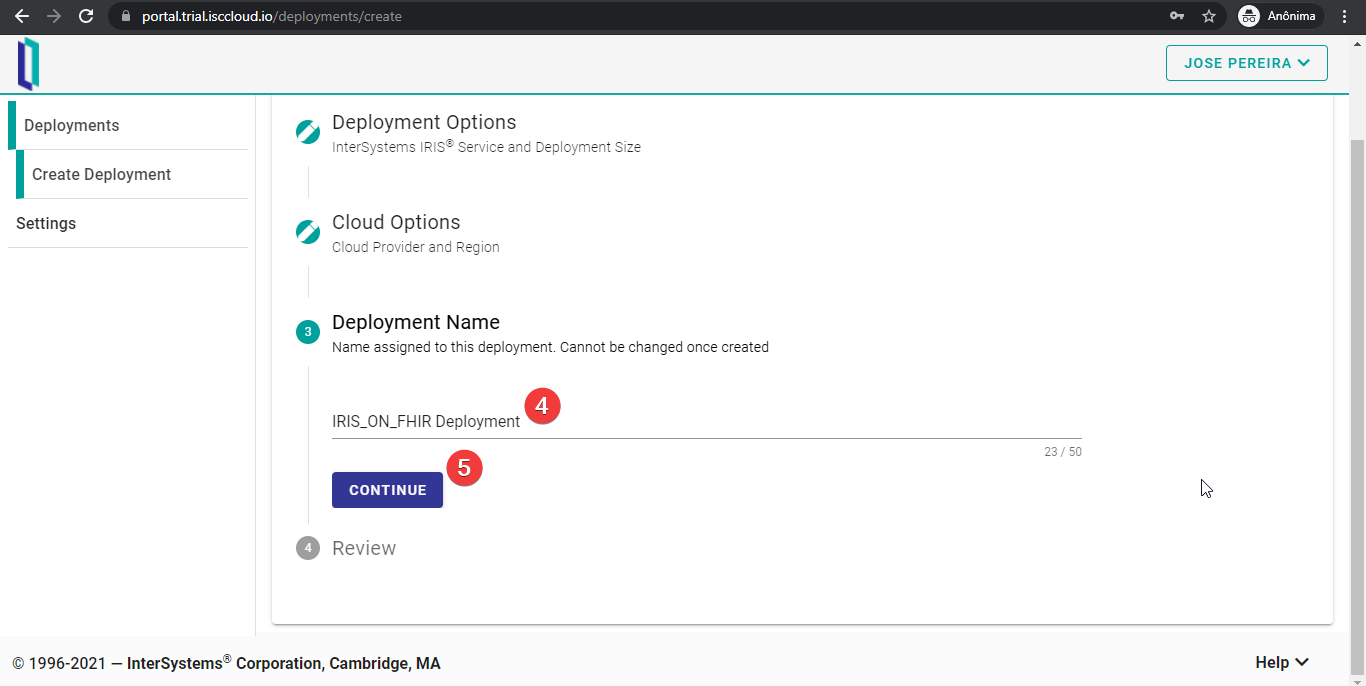This screenshot has width=1366, height=686.
Task: Click the InterSystems logo
Action: pyautogui.click(x=29, y=64)
